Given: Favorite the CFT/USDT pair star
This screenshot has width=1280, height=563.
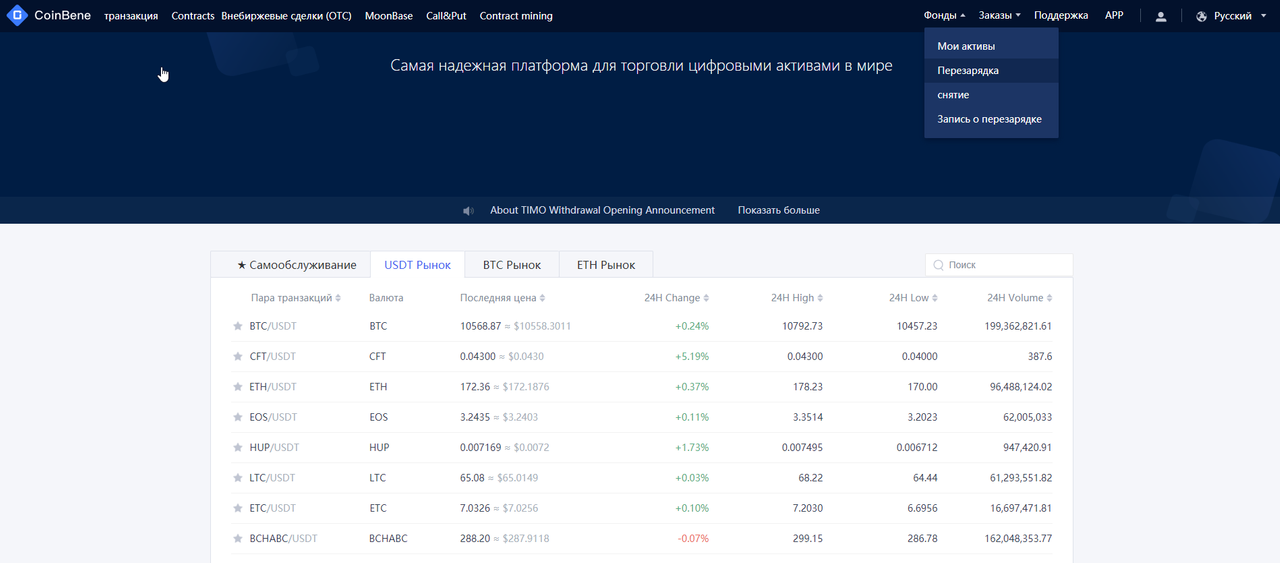Looking at the screenshot, I should click(x=238, y=356).
